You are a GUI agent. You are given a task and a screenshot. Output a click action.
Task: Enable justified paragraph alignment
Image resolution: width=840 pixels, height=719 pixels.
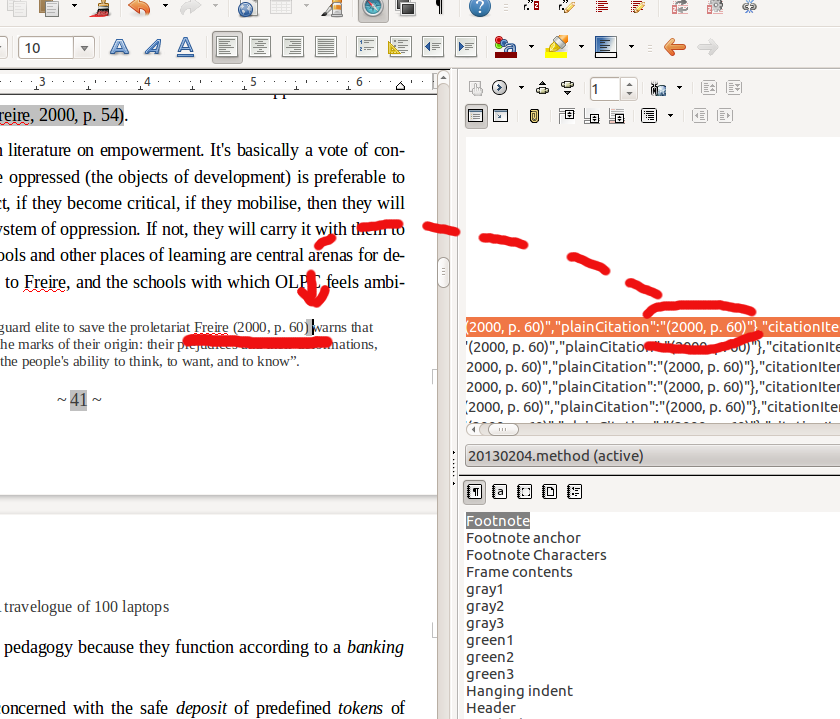click(326, 46)
